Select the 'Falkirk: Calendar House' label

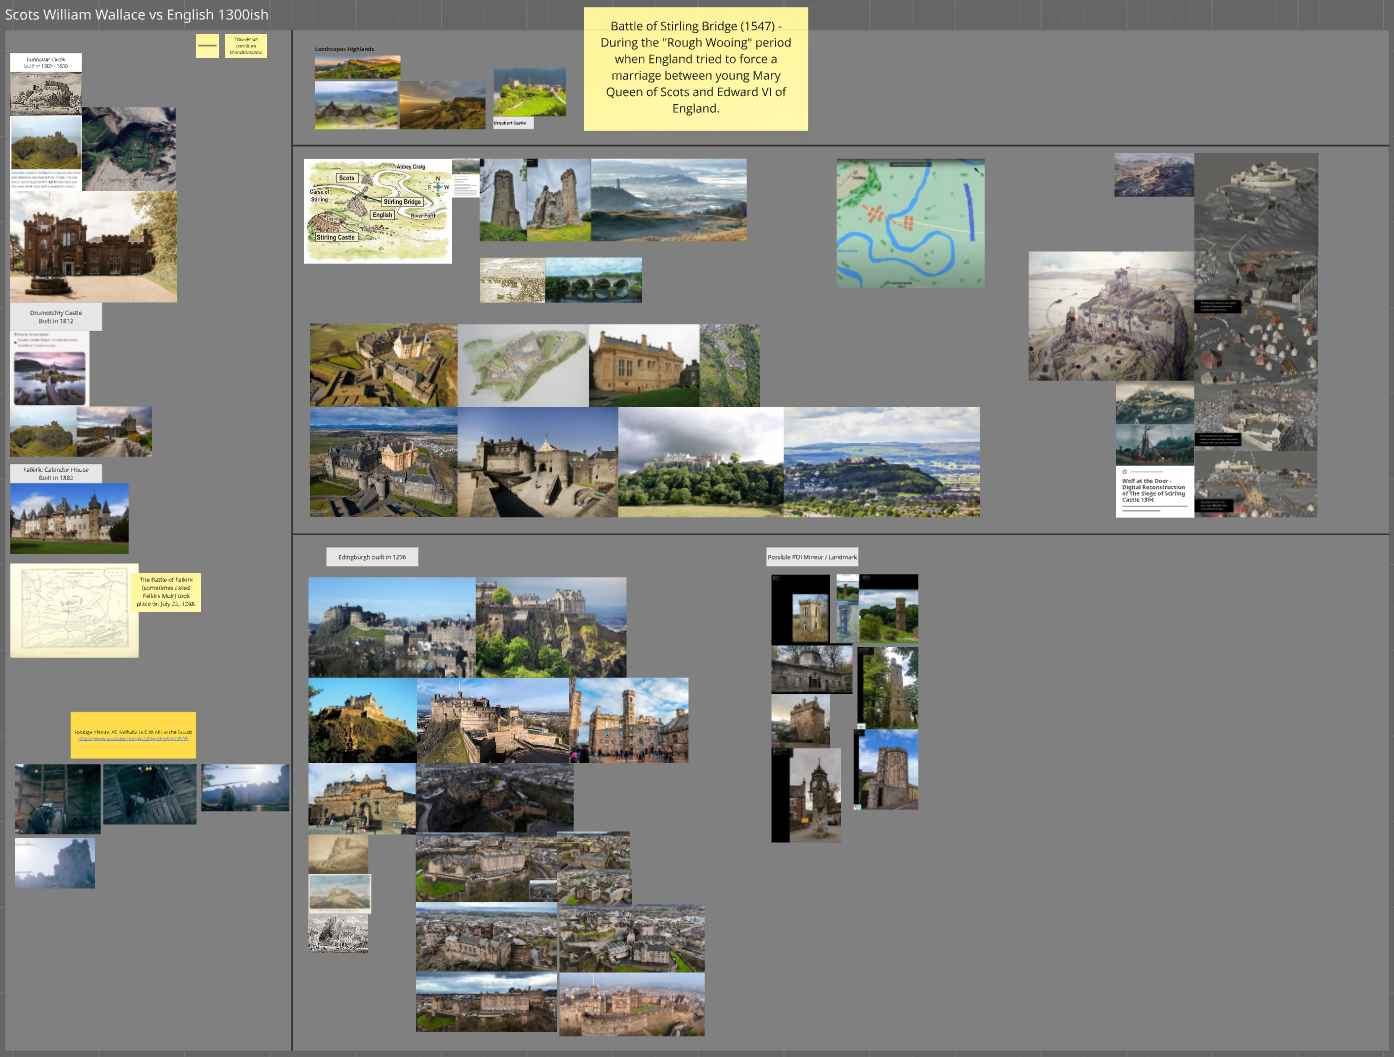(56, 473)
